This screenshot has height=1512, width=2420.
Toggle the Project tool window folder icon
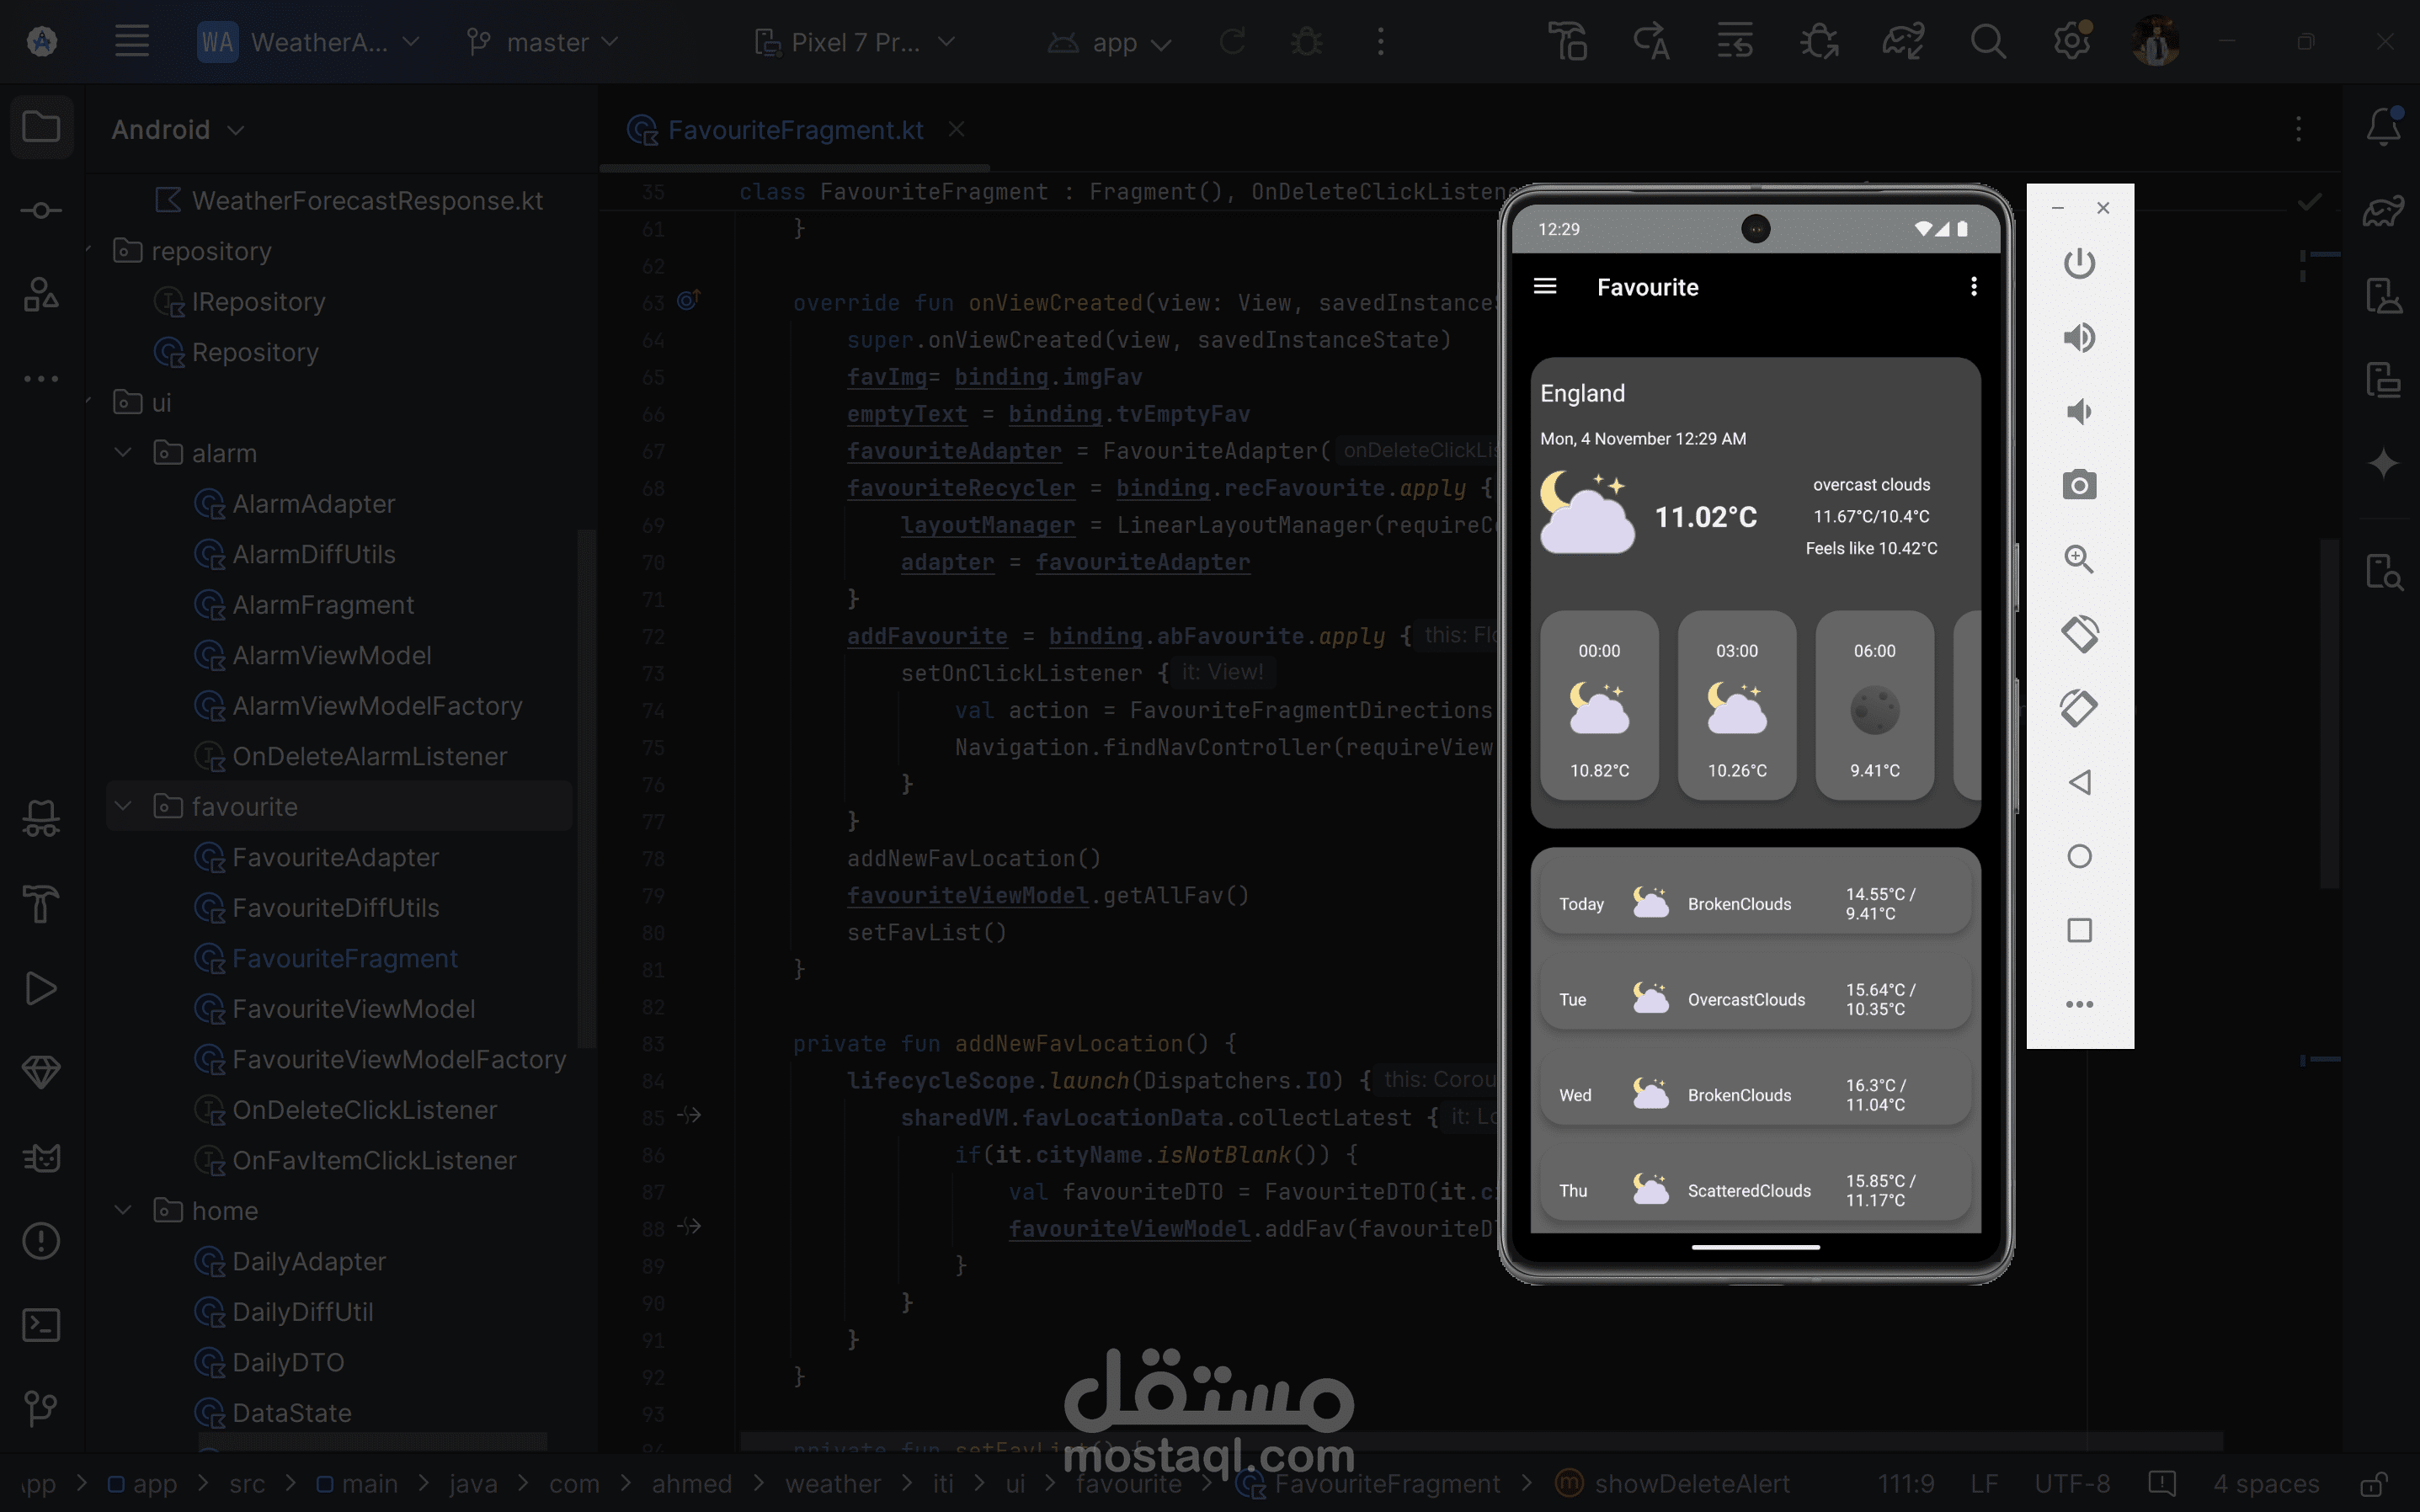coord(41,127)
